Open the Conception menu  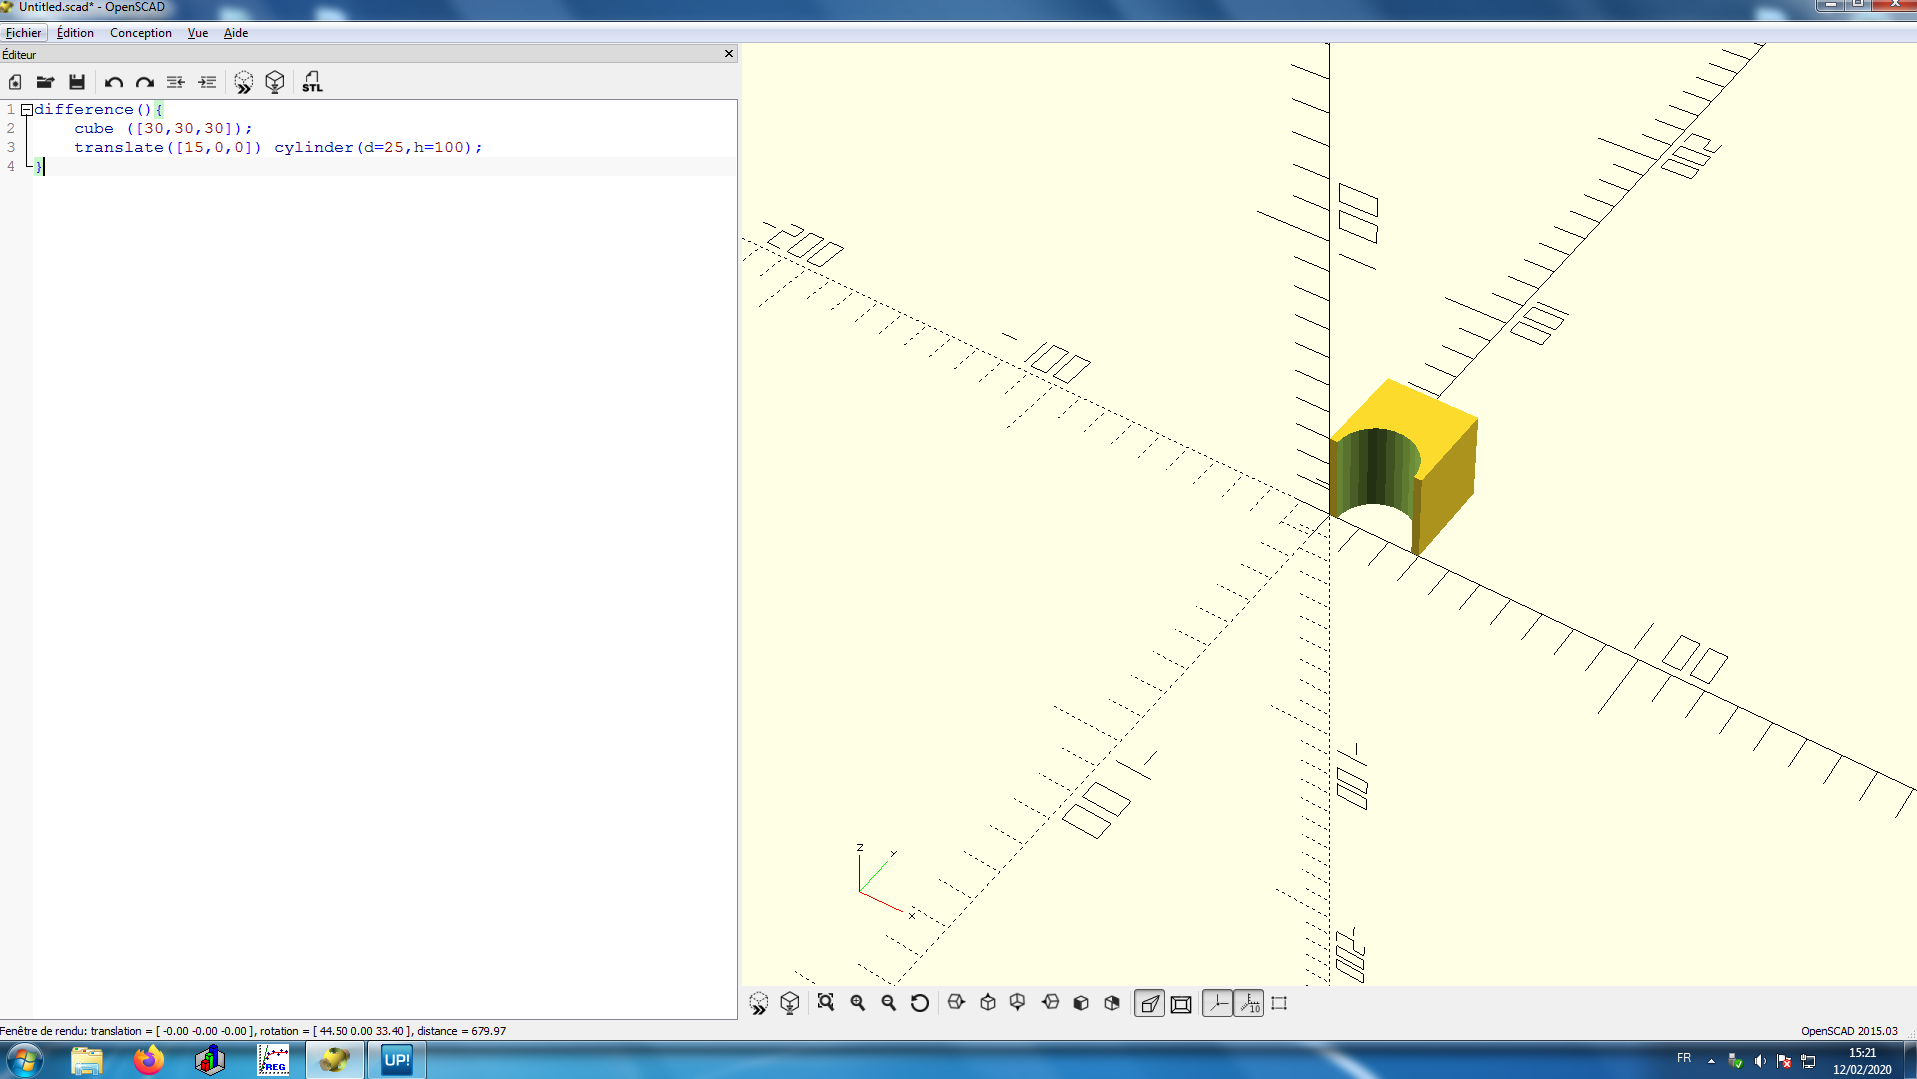coord(140,33)
